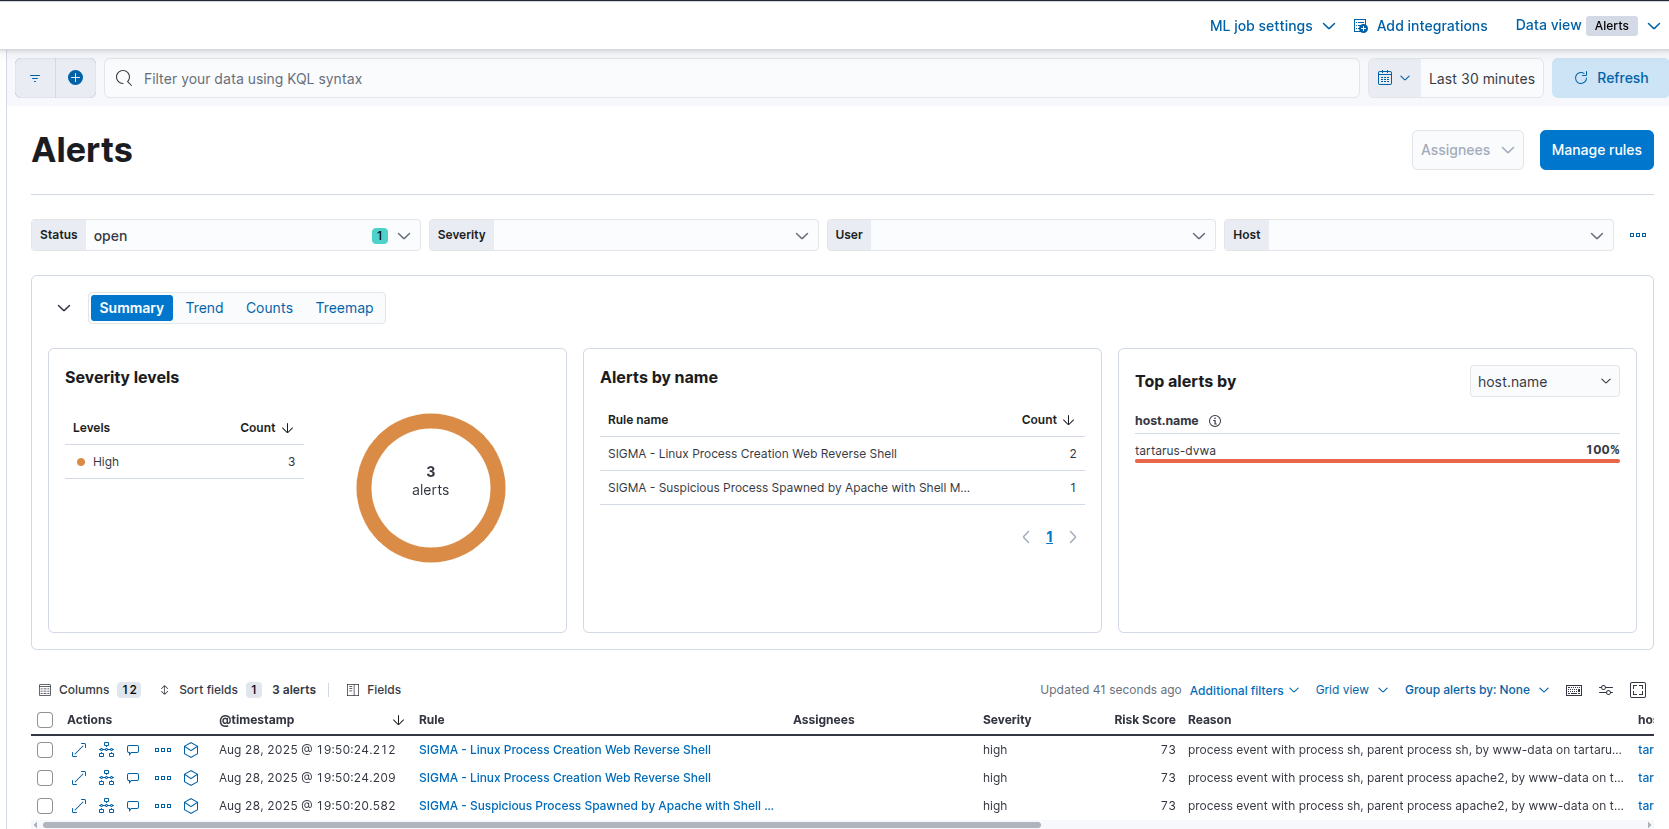Screen dimensions: 1669x829
Task: Tick the checkbox for the 19:50:20.582 alert
Action: click(x=45, y=806)
